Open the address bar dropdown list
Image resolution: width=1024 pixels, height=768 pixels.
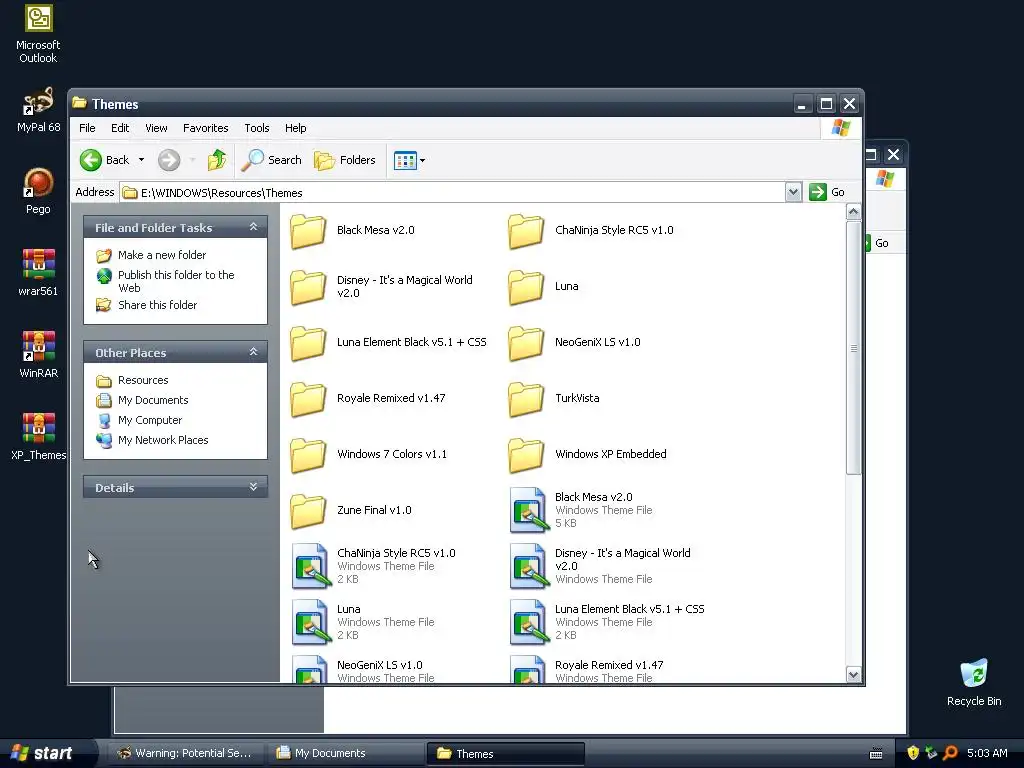click(x=793, y=192)
